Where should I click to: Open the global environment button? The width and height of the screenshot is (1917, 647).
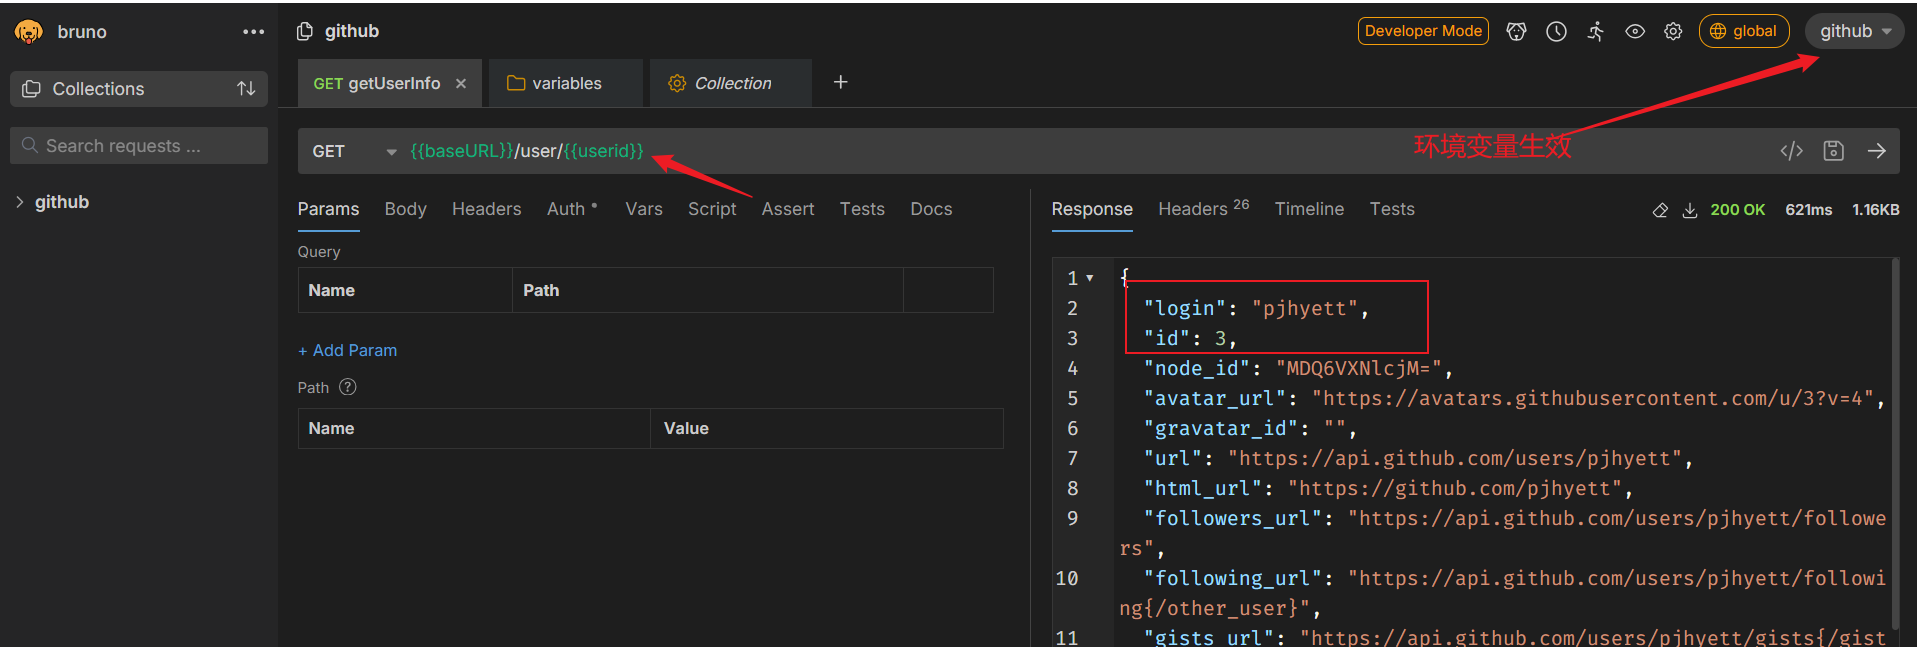click(1743, 31)
